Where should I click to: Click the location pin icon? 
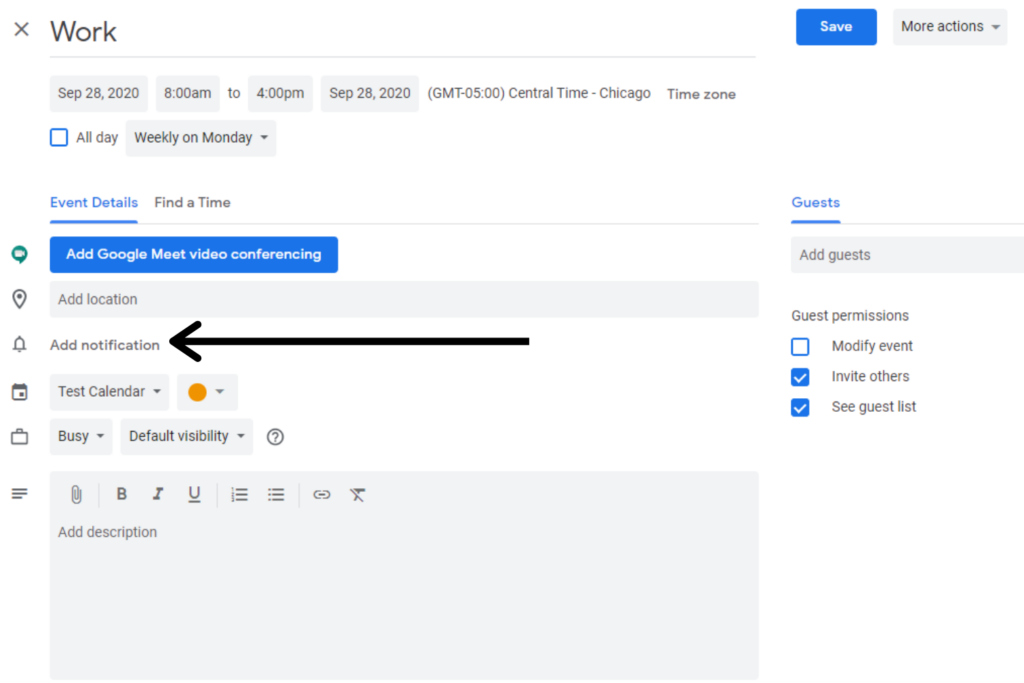tap(20, 299)
